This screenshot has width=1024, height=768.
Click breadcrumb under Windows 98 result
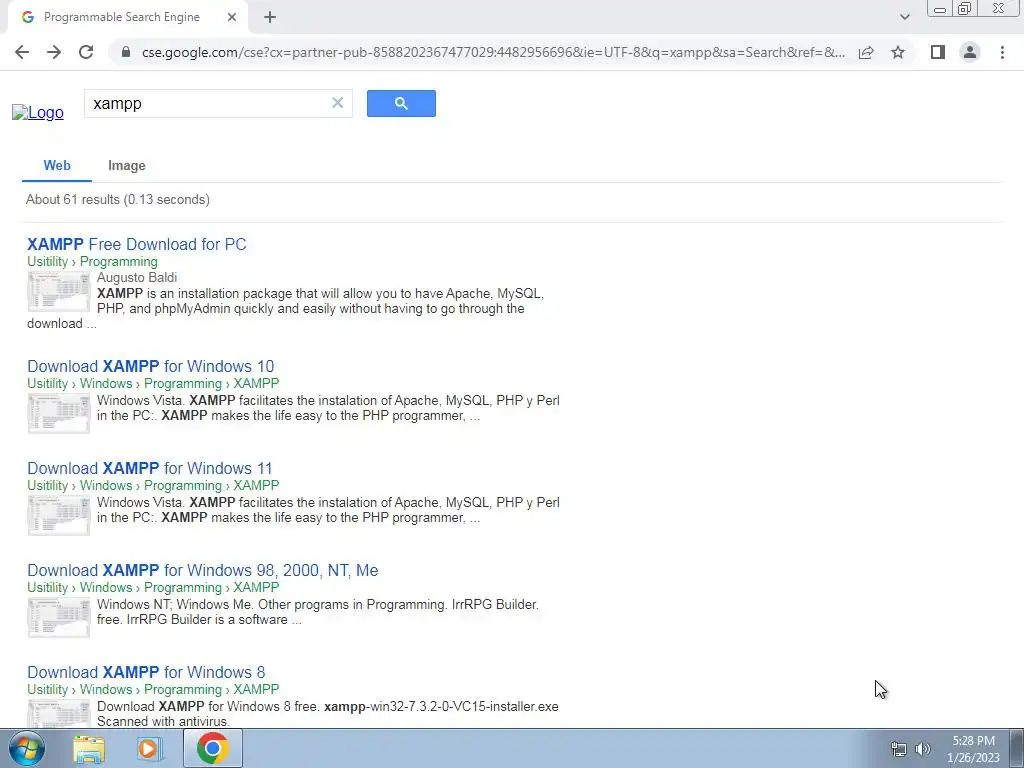click(153, 587)
